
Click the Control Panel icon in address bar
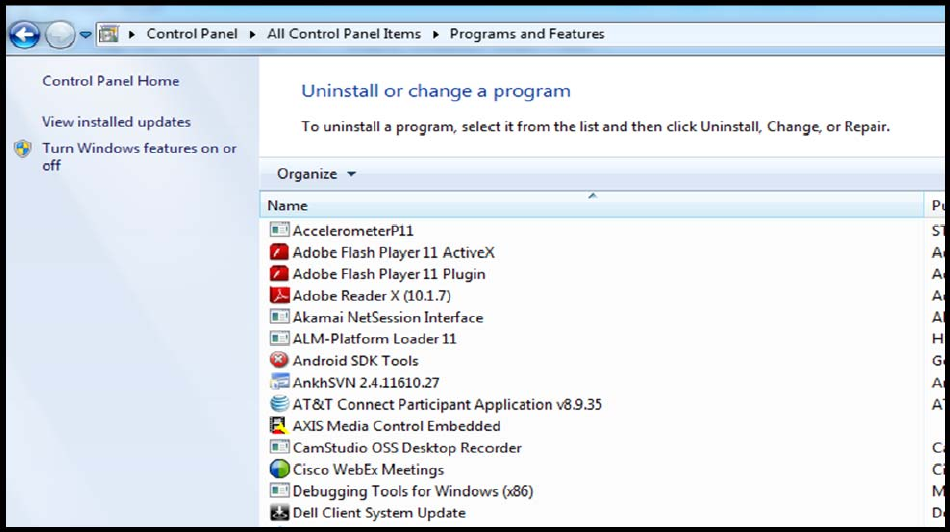coord(108,34)
